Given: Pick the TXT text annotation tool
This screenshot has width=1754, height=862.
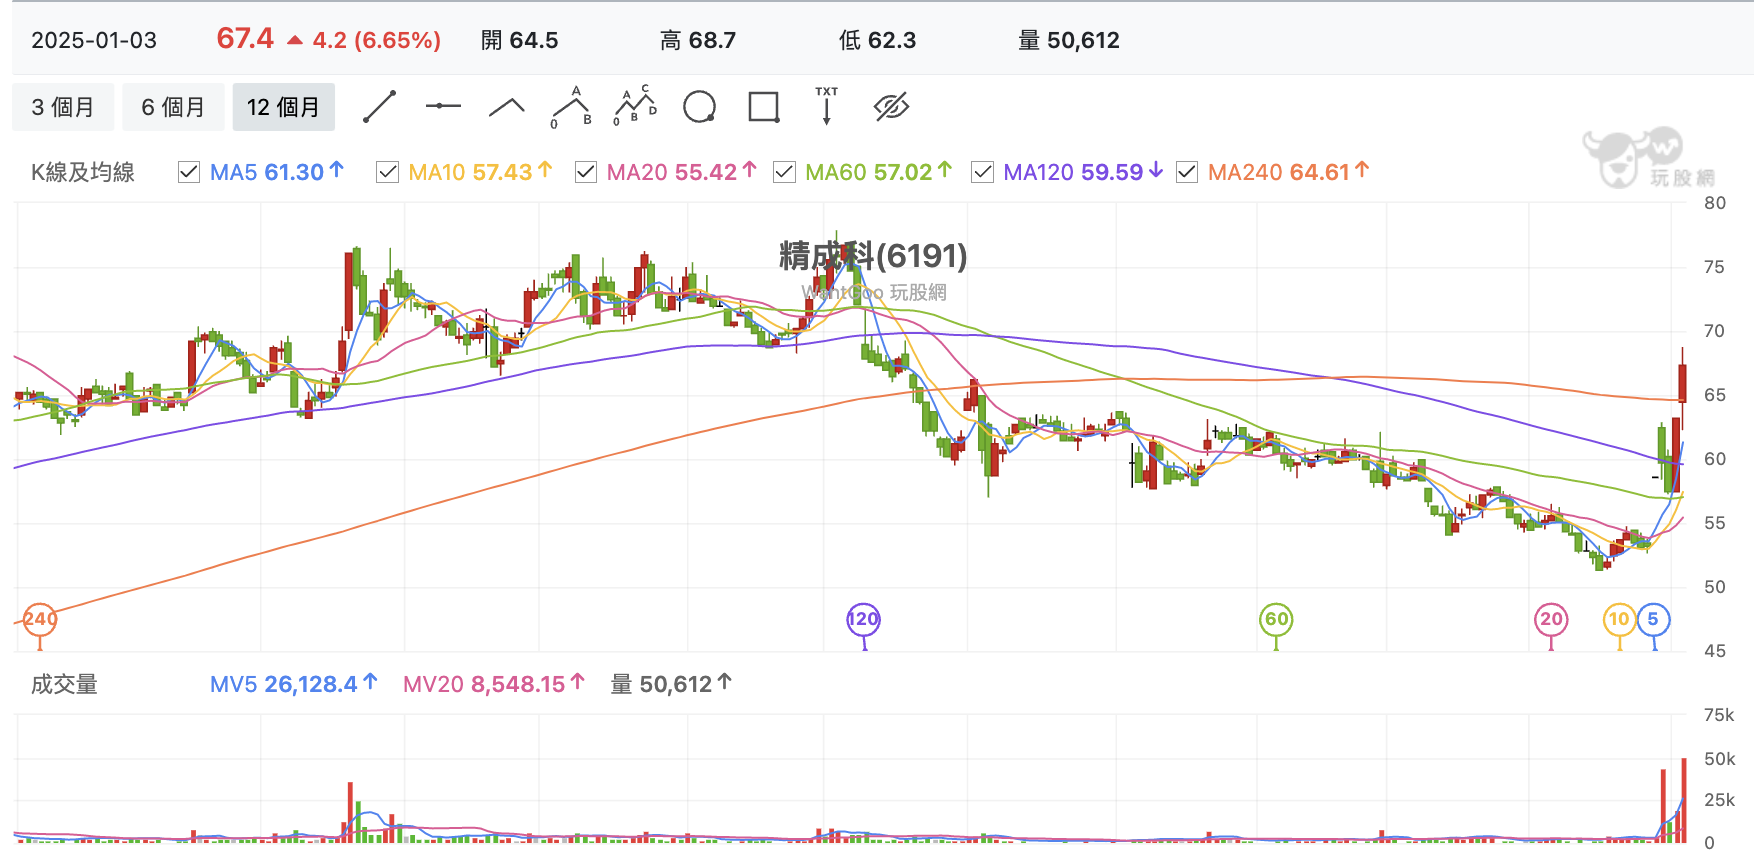Looking at the screenshot, I should (x=827, y=106).
